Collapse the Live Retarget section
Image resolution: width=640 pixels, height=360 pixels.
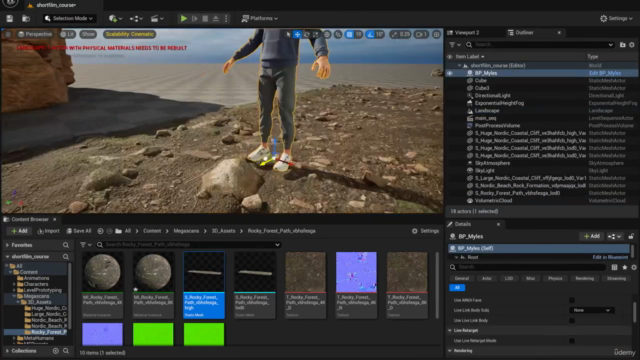click(x=450, y=331)
